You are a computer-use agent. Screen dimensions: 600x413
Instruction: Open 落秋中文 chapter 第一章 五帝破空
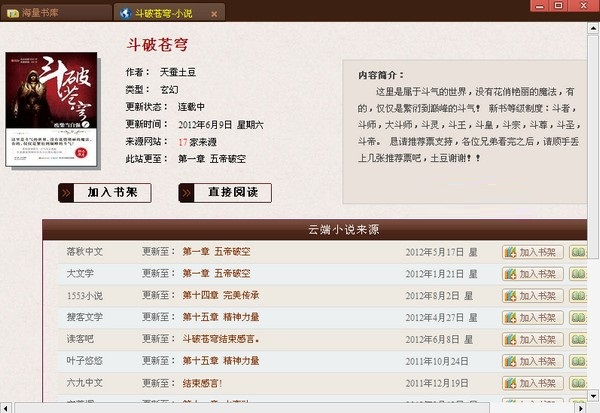point(217,251)
